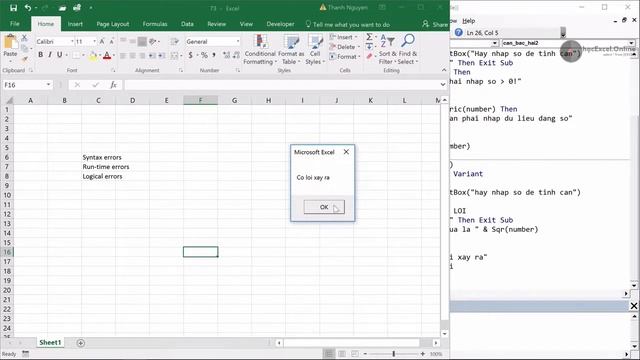
Task: Open VBA editor Help question icon
Action: [x=458, y=32]
